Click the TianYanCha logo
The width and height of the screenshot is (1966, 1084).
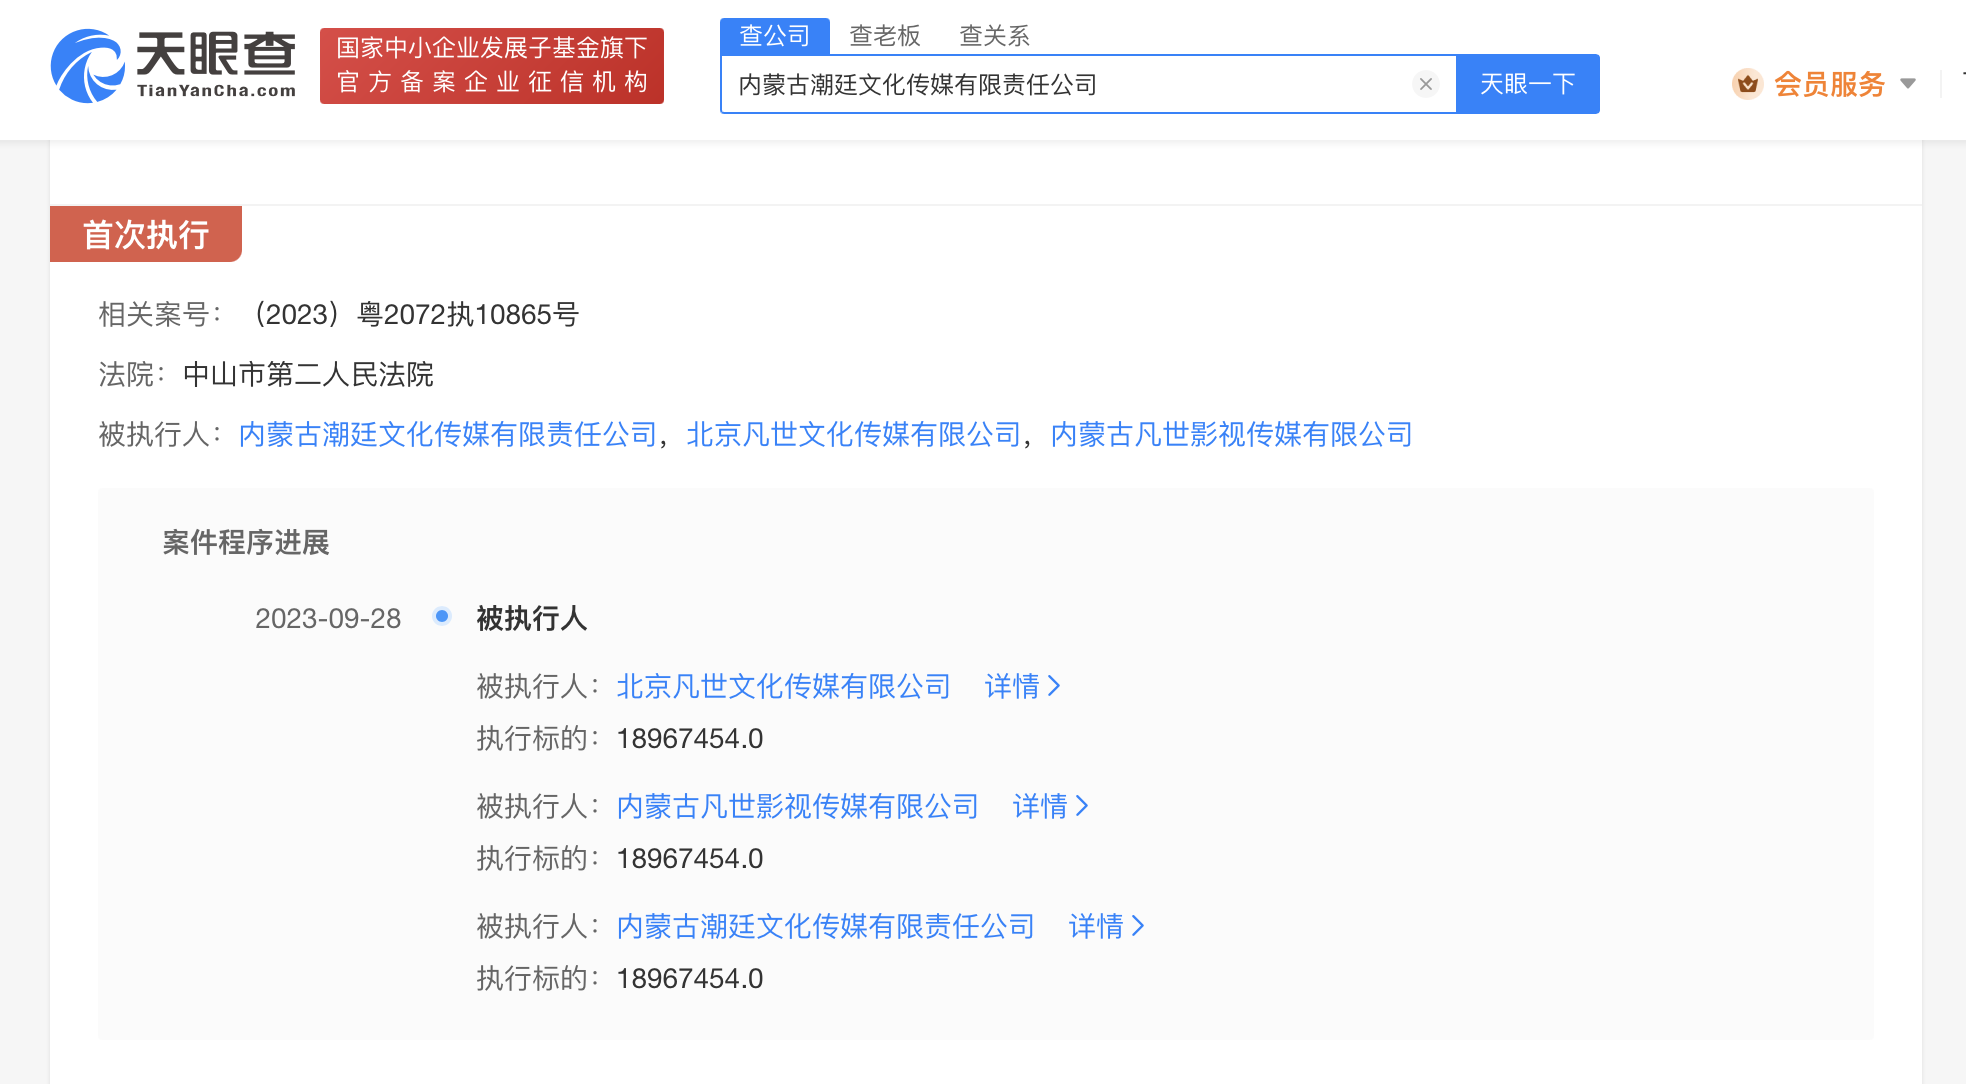(174, 65)
